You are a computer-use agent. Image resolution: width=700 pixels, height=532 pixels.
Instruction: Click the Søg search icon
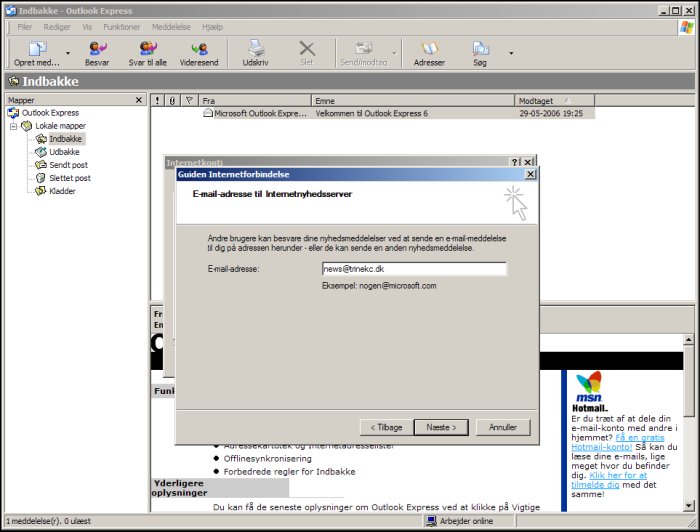[480, 48]
